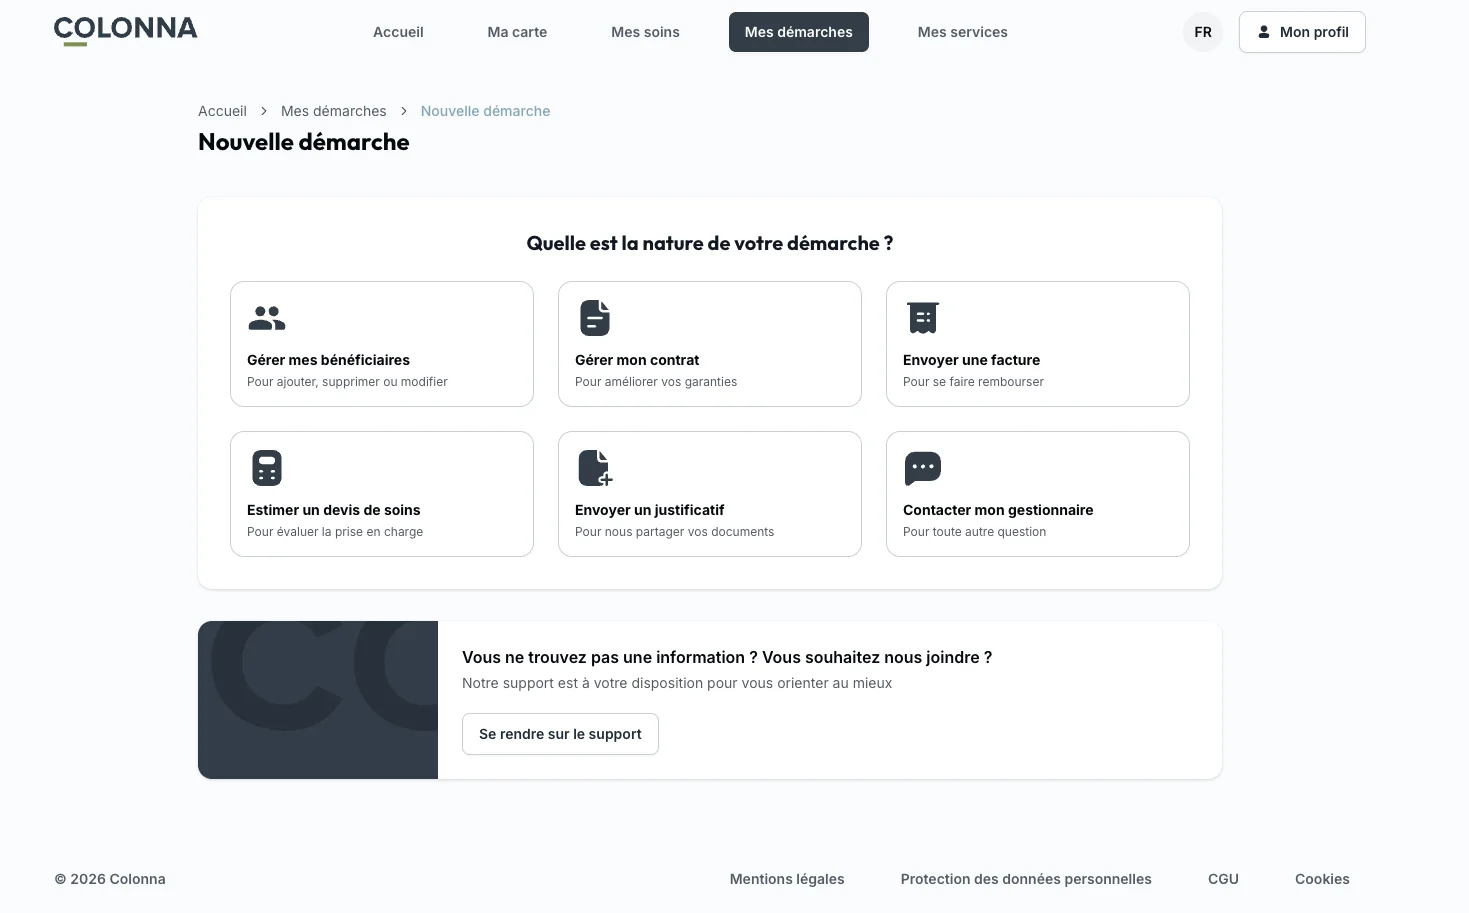Image resolution: width=1469 pixels, height=913 pixels.
Task: Click the Colonna logo
Action: (x=126, y=31)
